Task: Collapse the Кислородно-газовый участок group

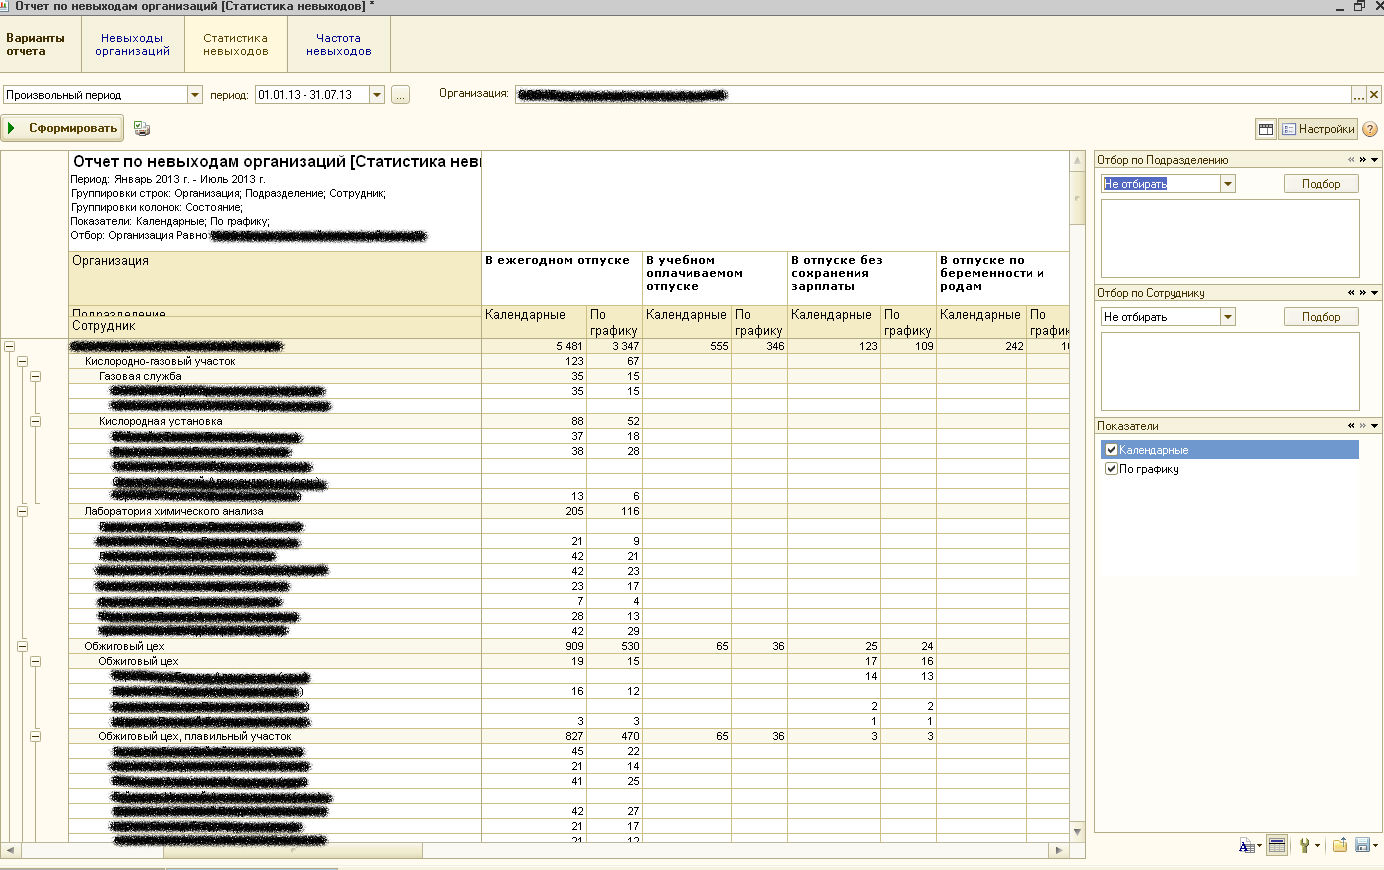Action: (x=22, y=361)
